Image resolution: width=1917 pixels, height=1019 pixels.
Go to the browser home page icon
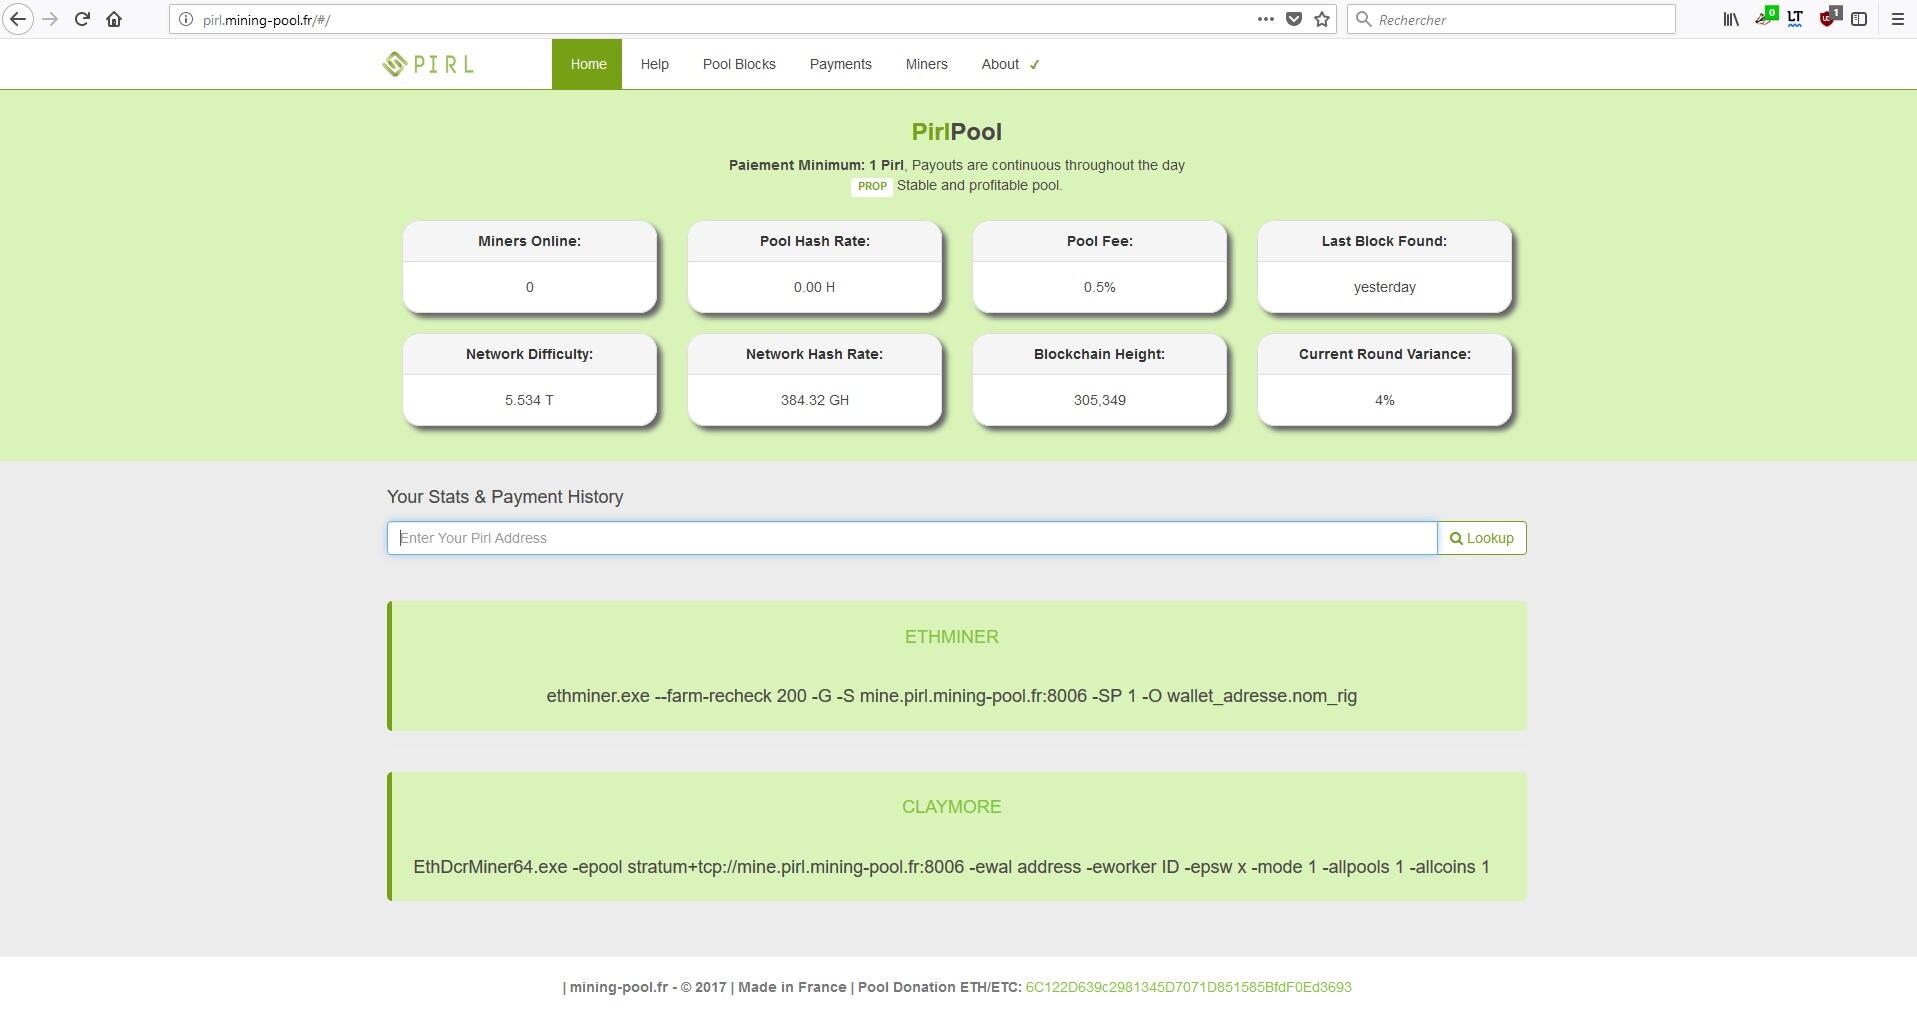tap(114, 19)
